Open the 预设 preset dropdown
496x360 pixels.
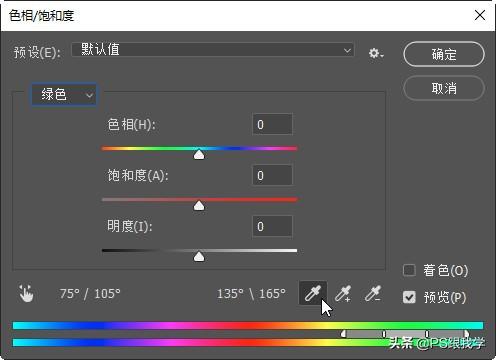(213, 50)
